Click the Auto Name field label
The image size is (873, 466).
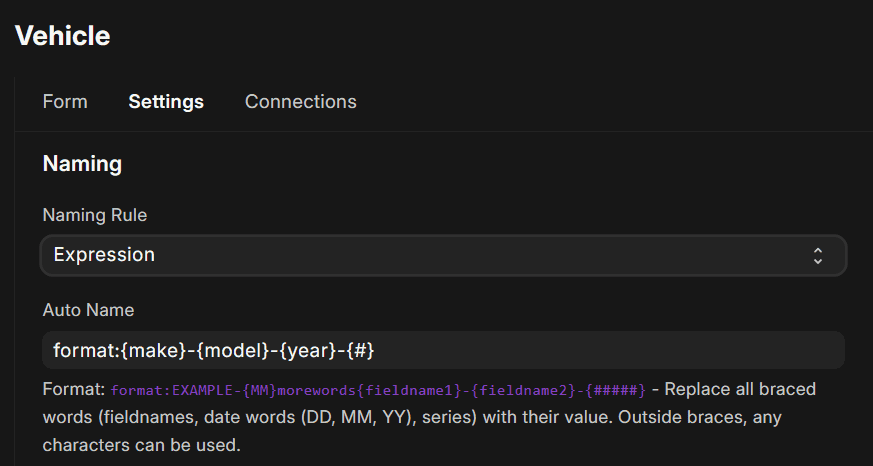click(x=88, y=310)
